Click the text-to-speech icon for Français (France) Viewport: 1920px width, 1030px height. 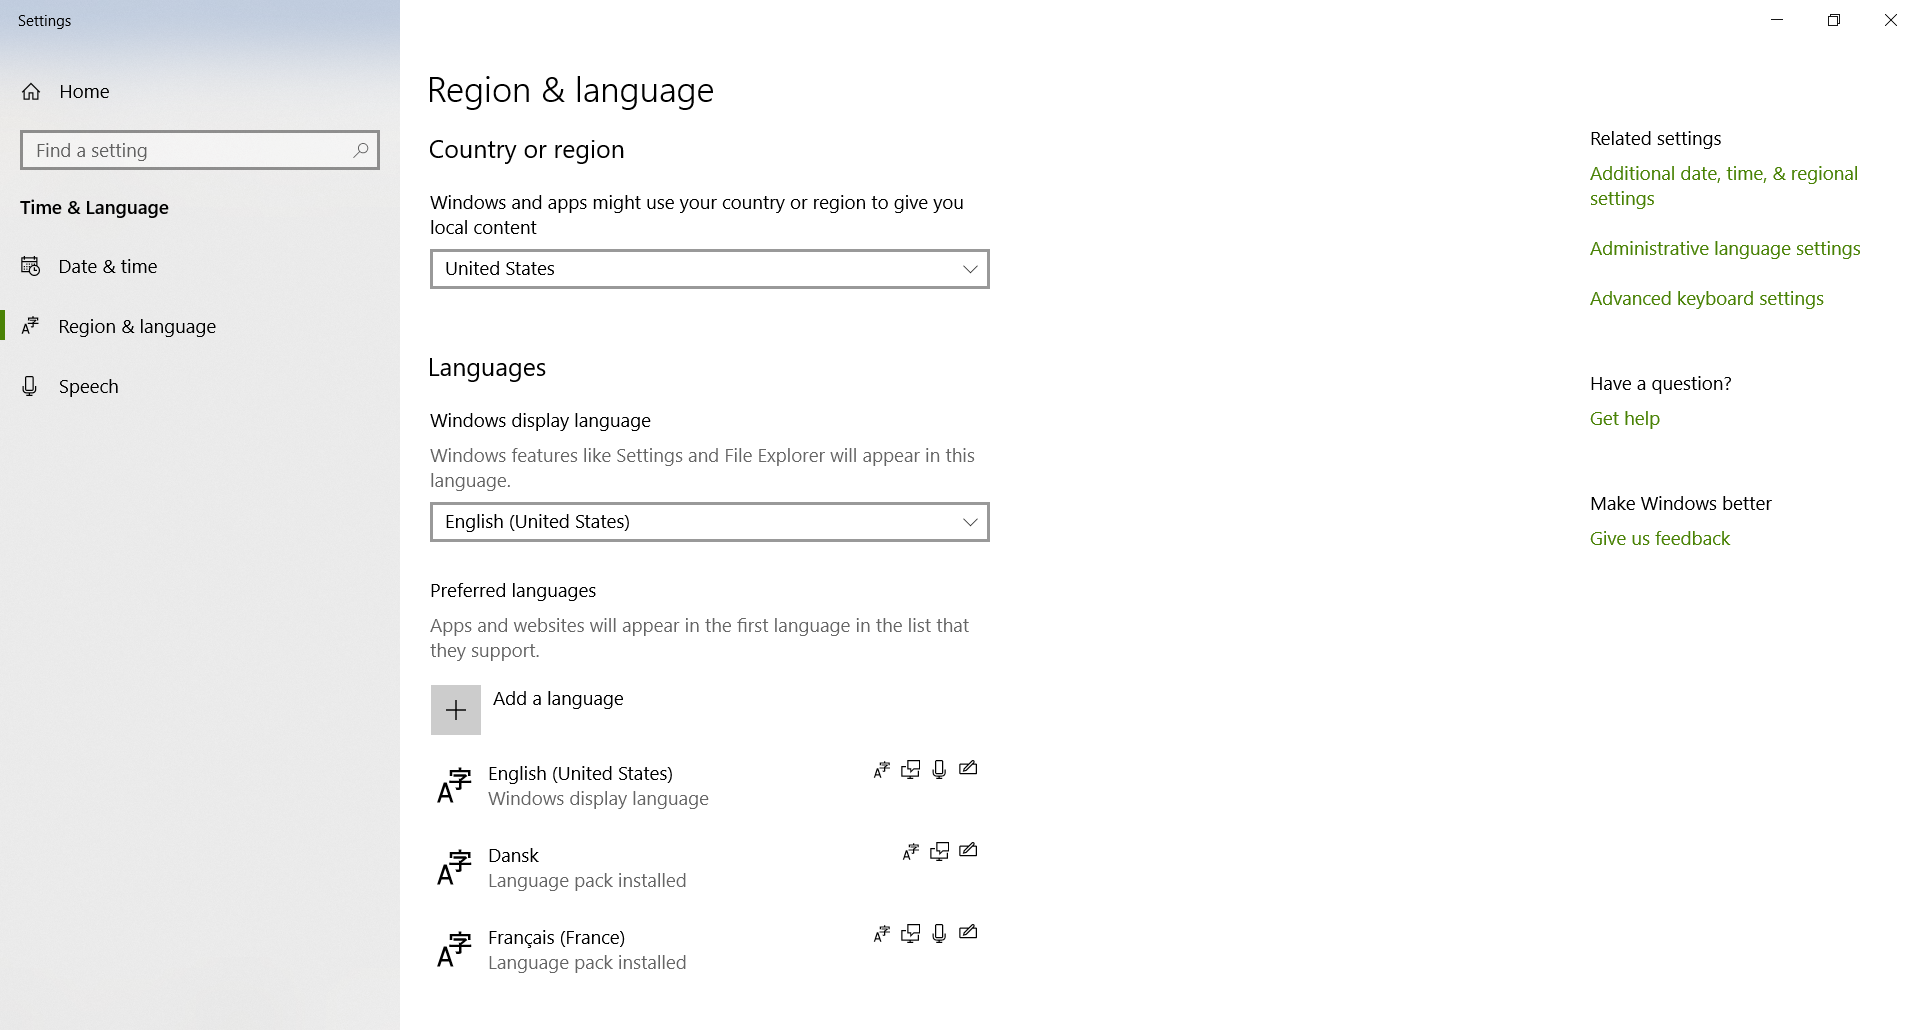click(x=910, y=933)
